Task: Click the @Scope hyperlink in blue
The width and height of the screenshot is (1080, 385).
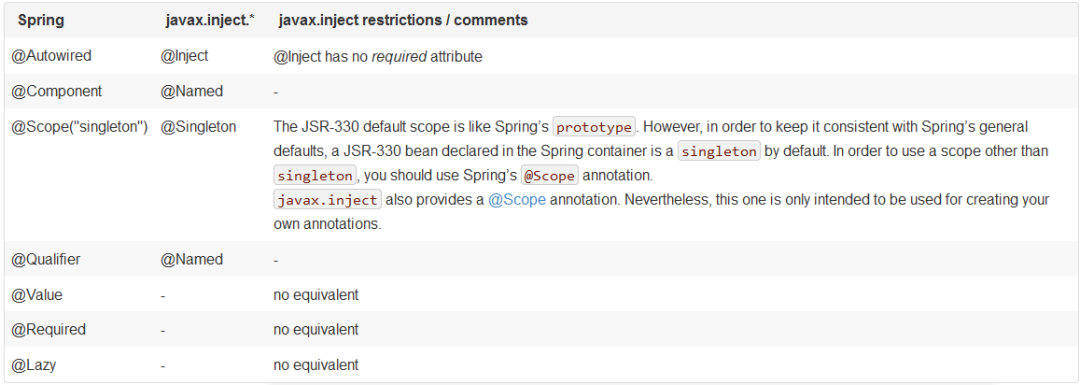Action: pyautogui.click(x=517, y=200)
